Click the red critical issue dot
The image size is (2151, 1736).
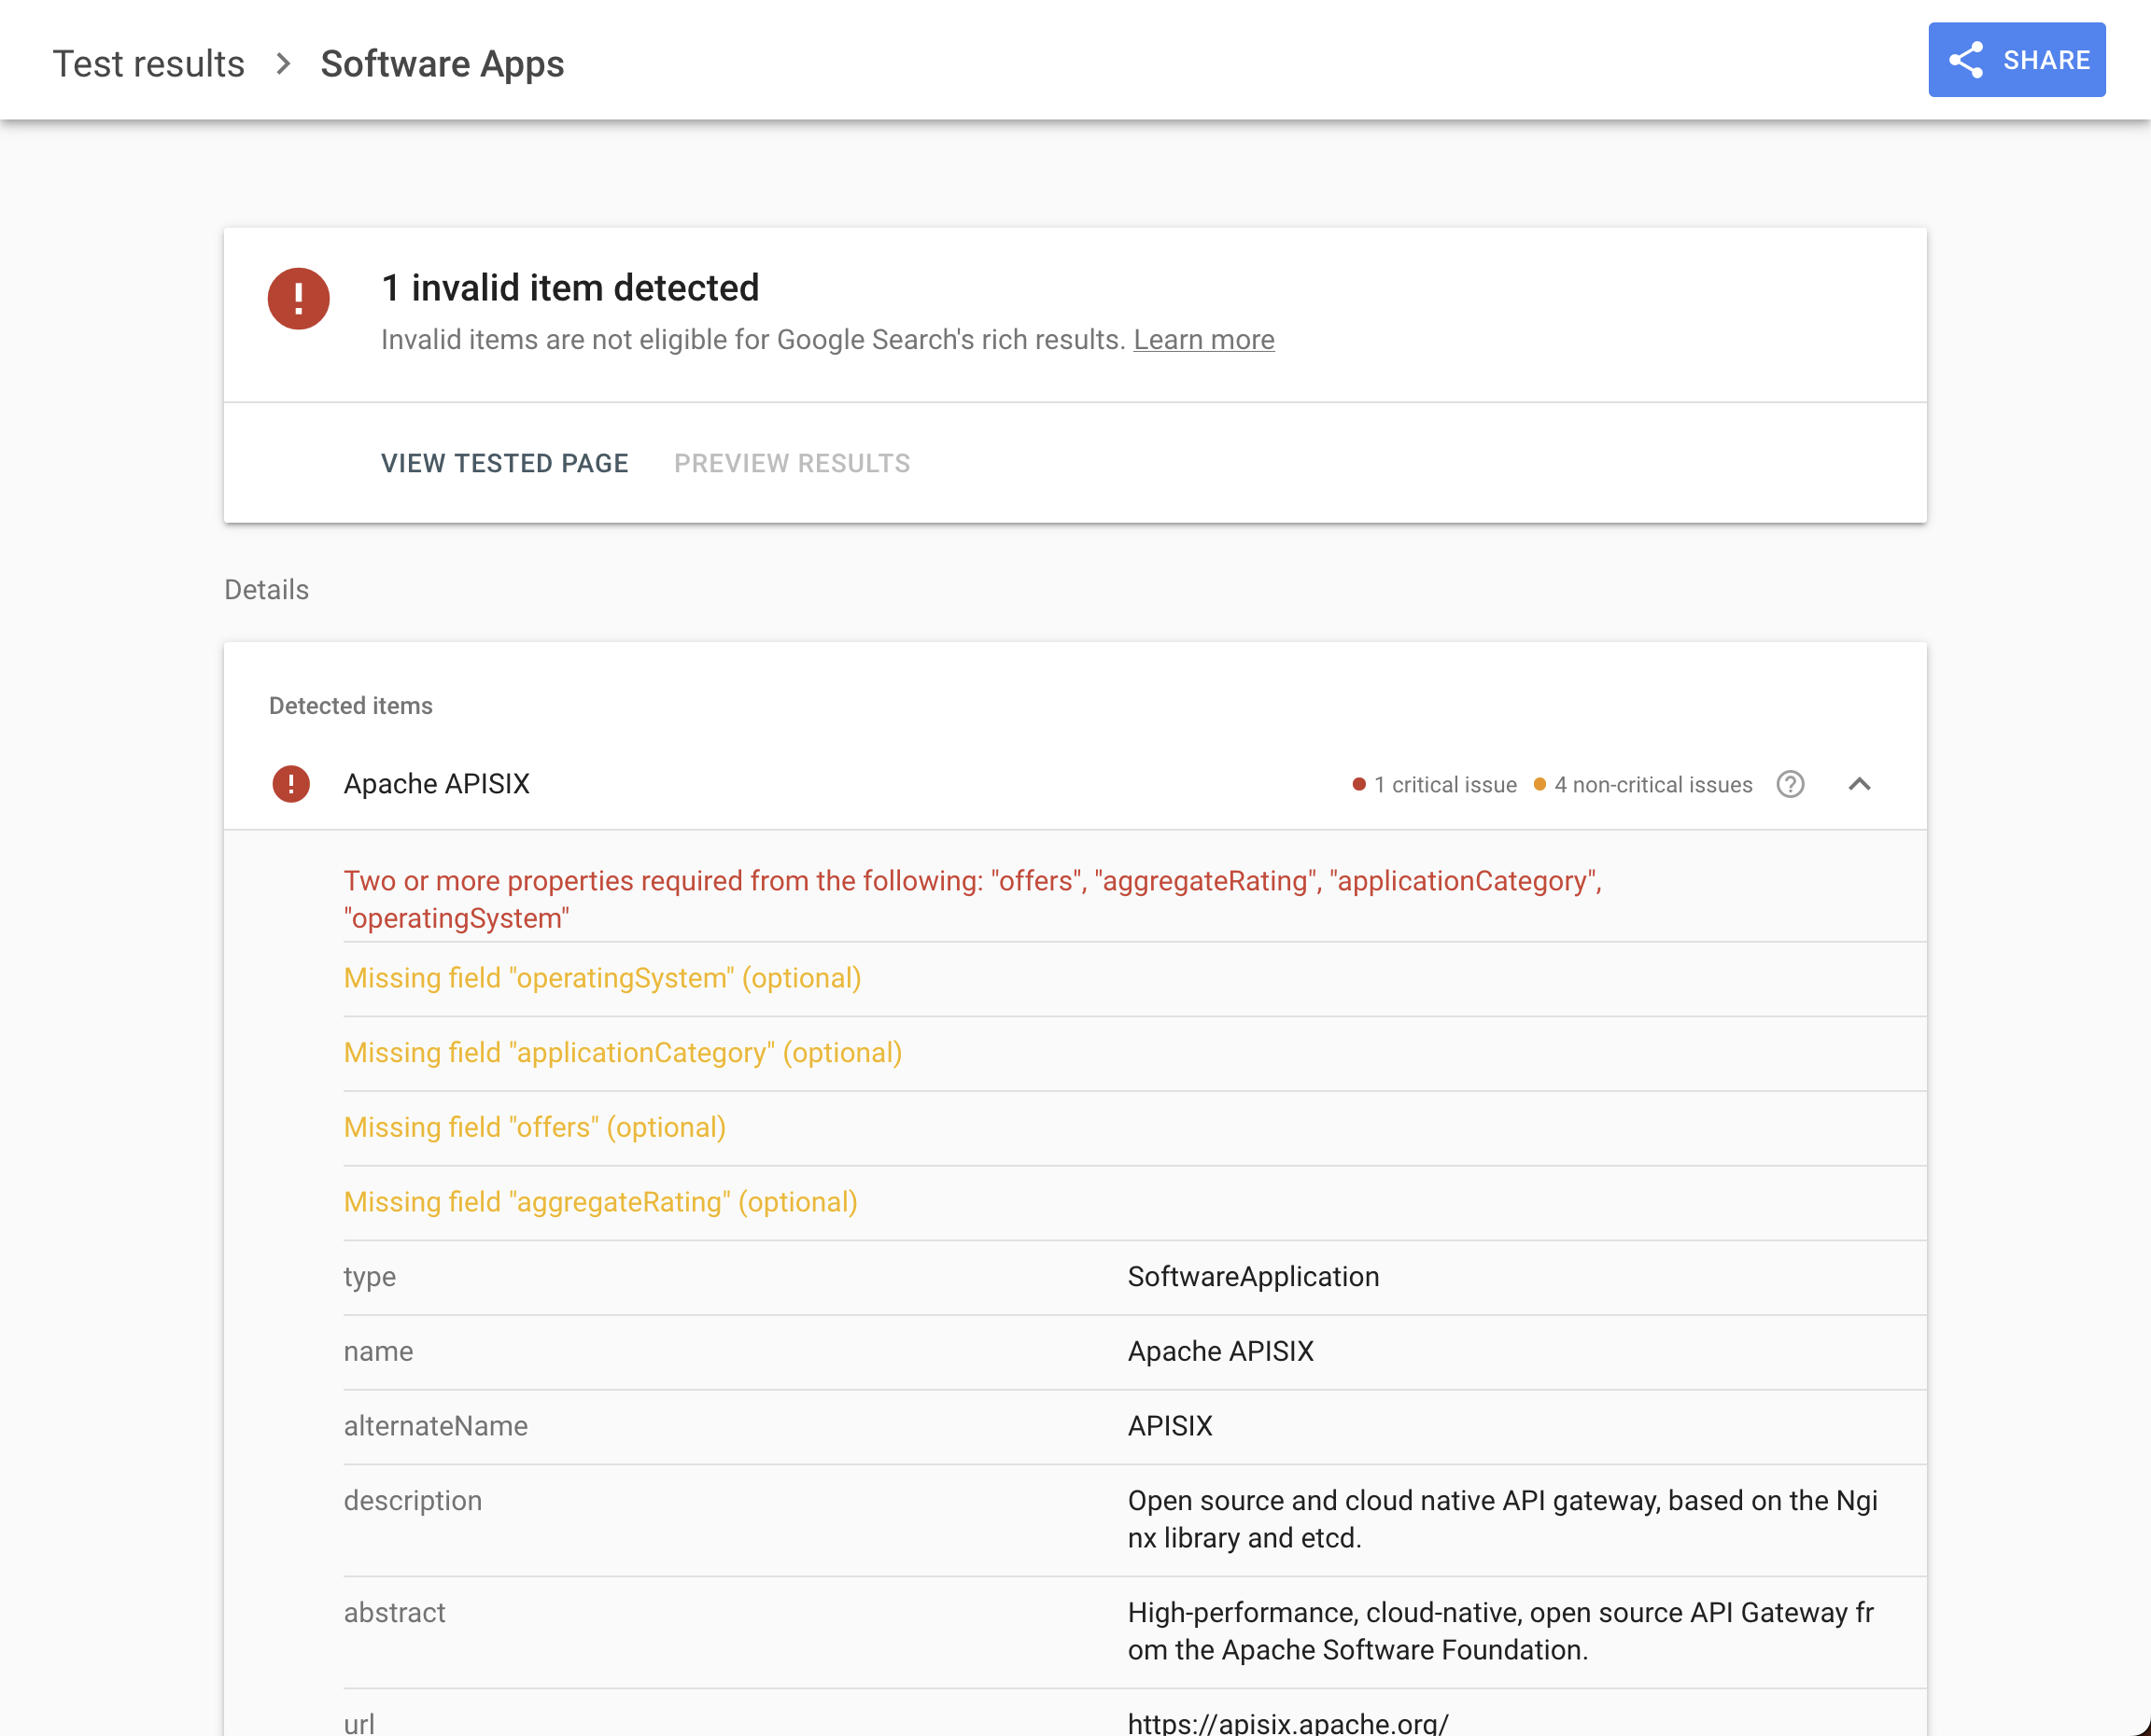point(1359,785)
